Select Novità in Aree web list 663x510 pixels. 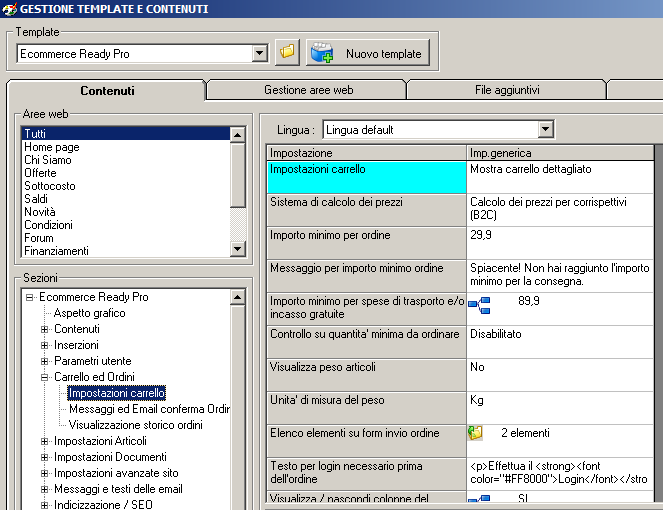(126, 212)
